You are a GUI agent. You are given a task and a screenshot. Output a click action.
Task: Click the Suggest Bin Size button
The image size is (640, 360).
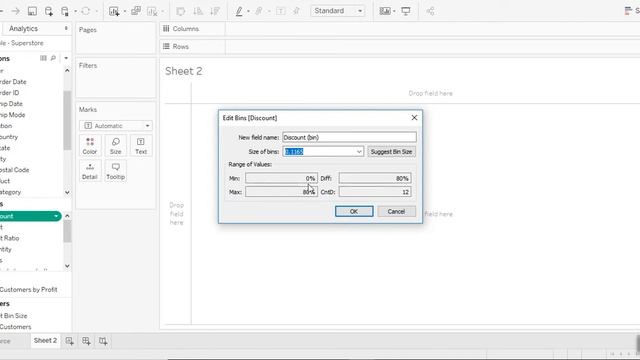click(x=391, y=151)
